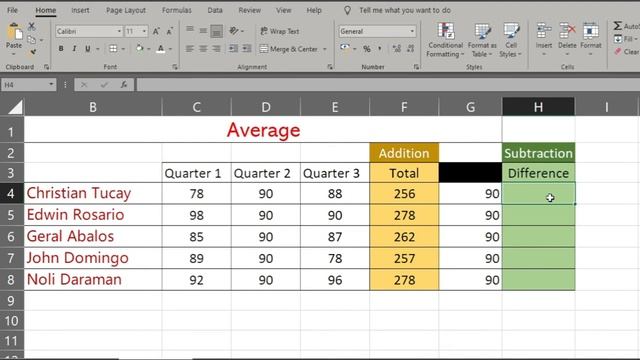Align text left

(x=190, y=49)
